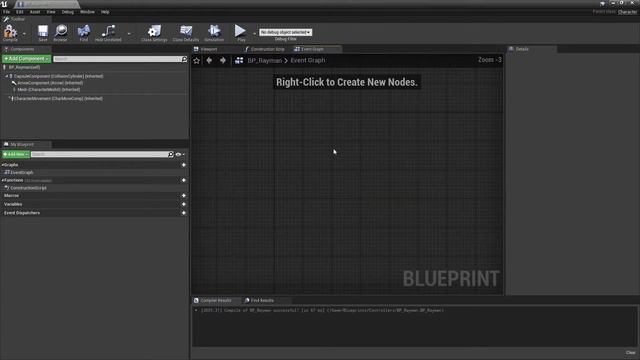Collapse the CapsuleComponent tree node
The height and width of the screenshot is (360, 640).
7,76
